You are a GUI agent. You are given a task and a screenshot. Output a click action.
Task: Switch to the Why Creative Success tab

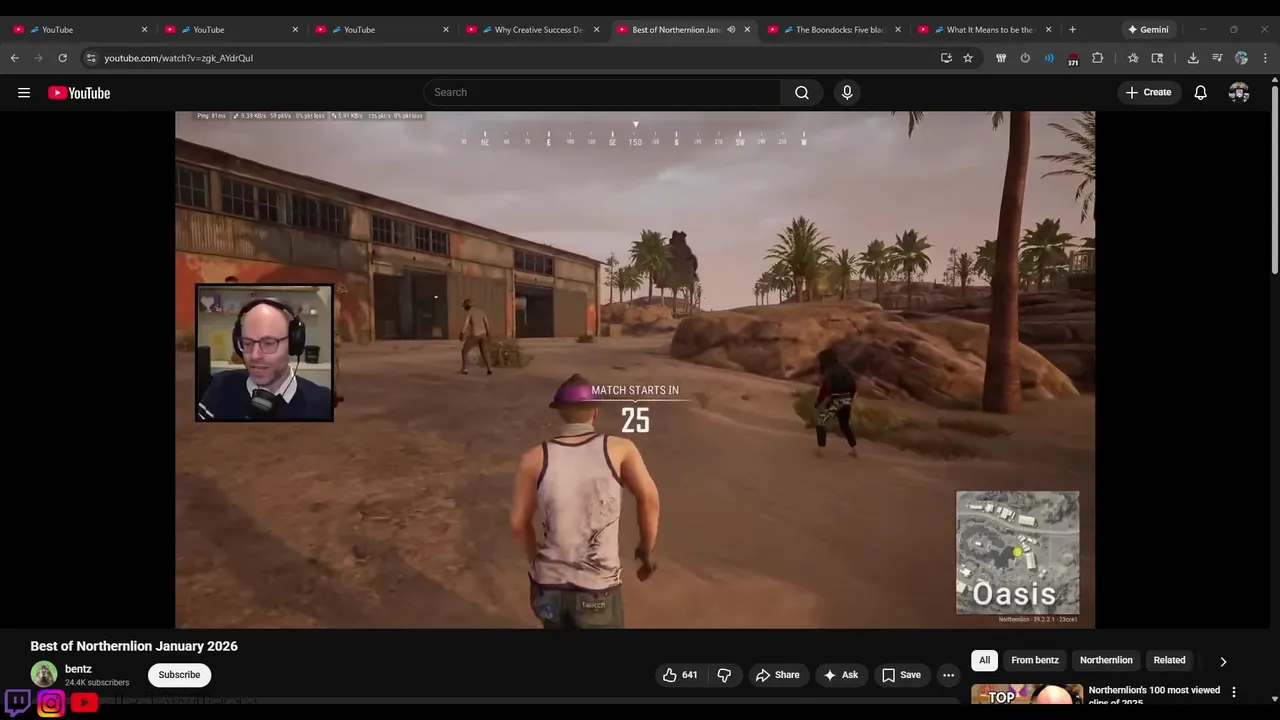tap(533, 29)
